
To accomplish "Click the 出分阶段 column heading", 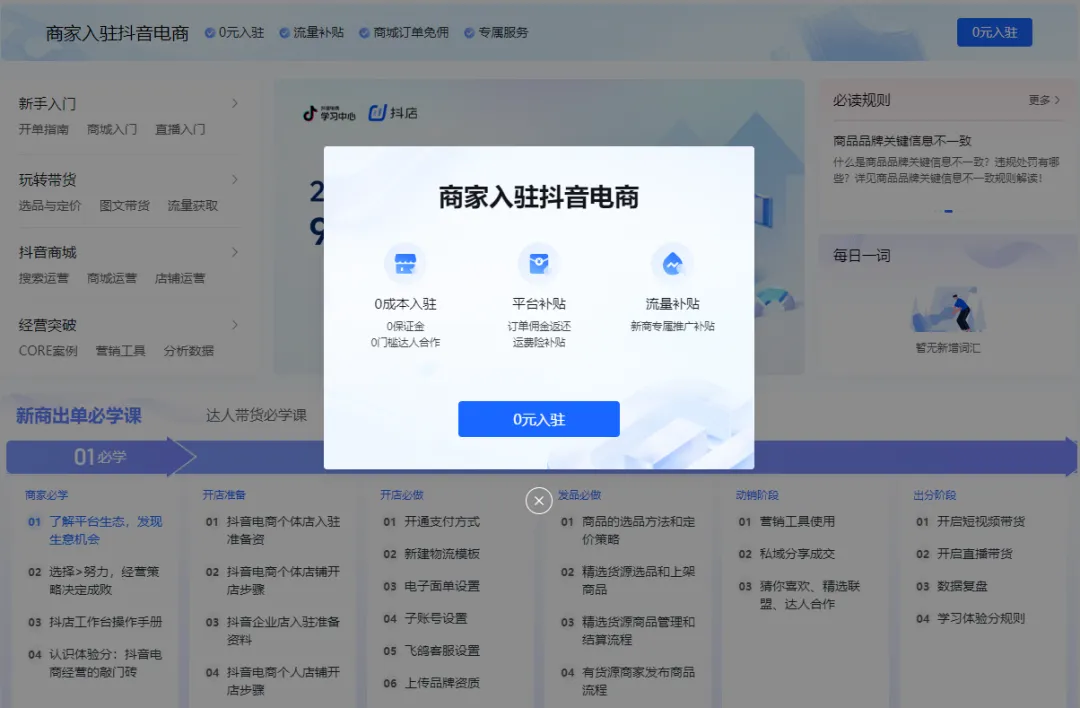I will (x=935, y=495).
